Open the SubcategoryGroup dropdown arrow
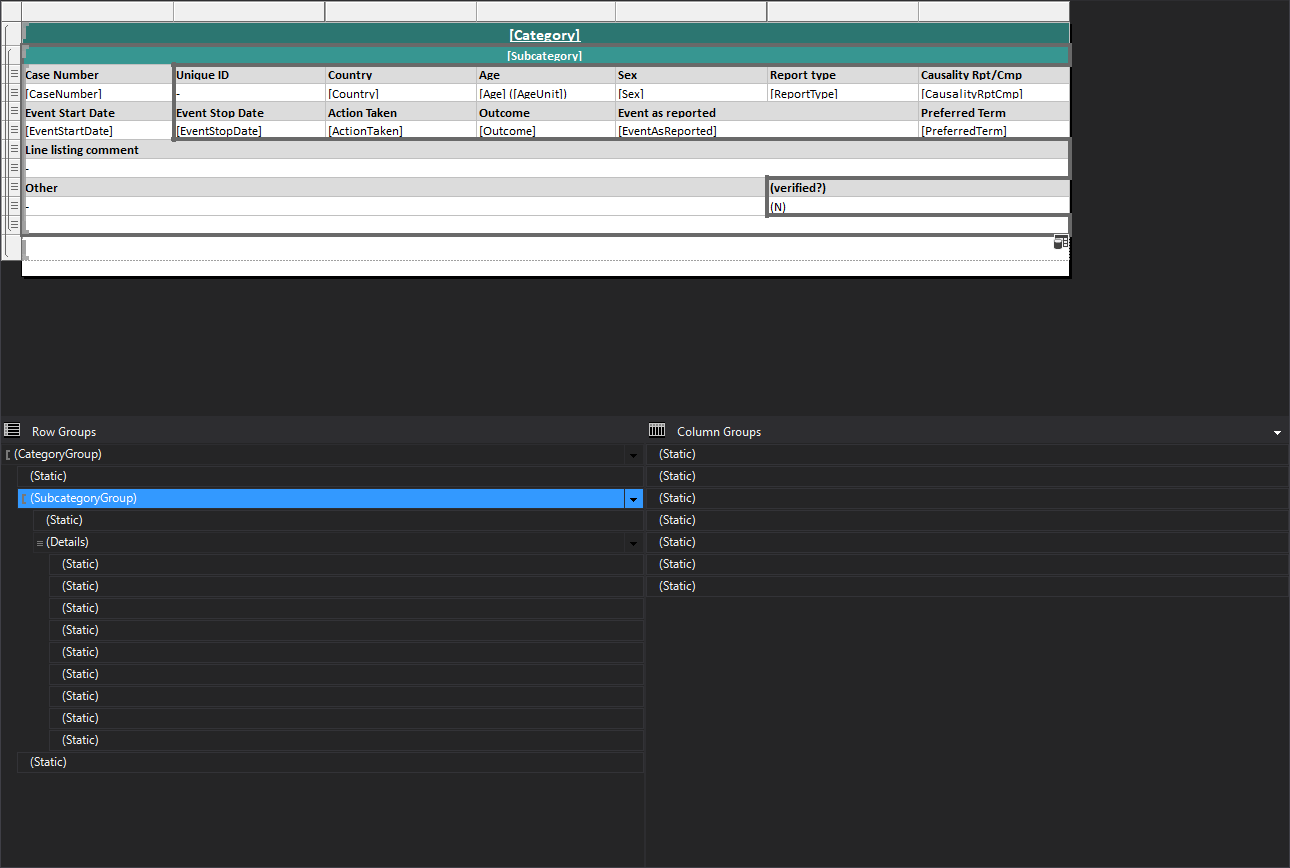 632,499
